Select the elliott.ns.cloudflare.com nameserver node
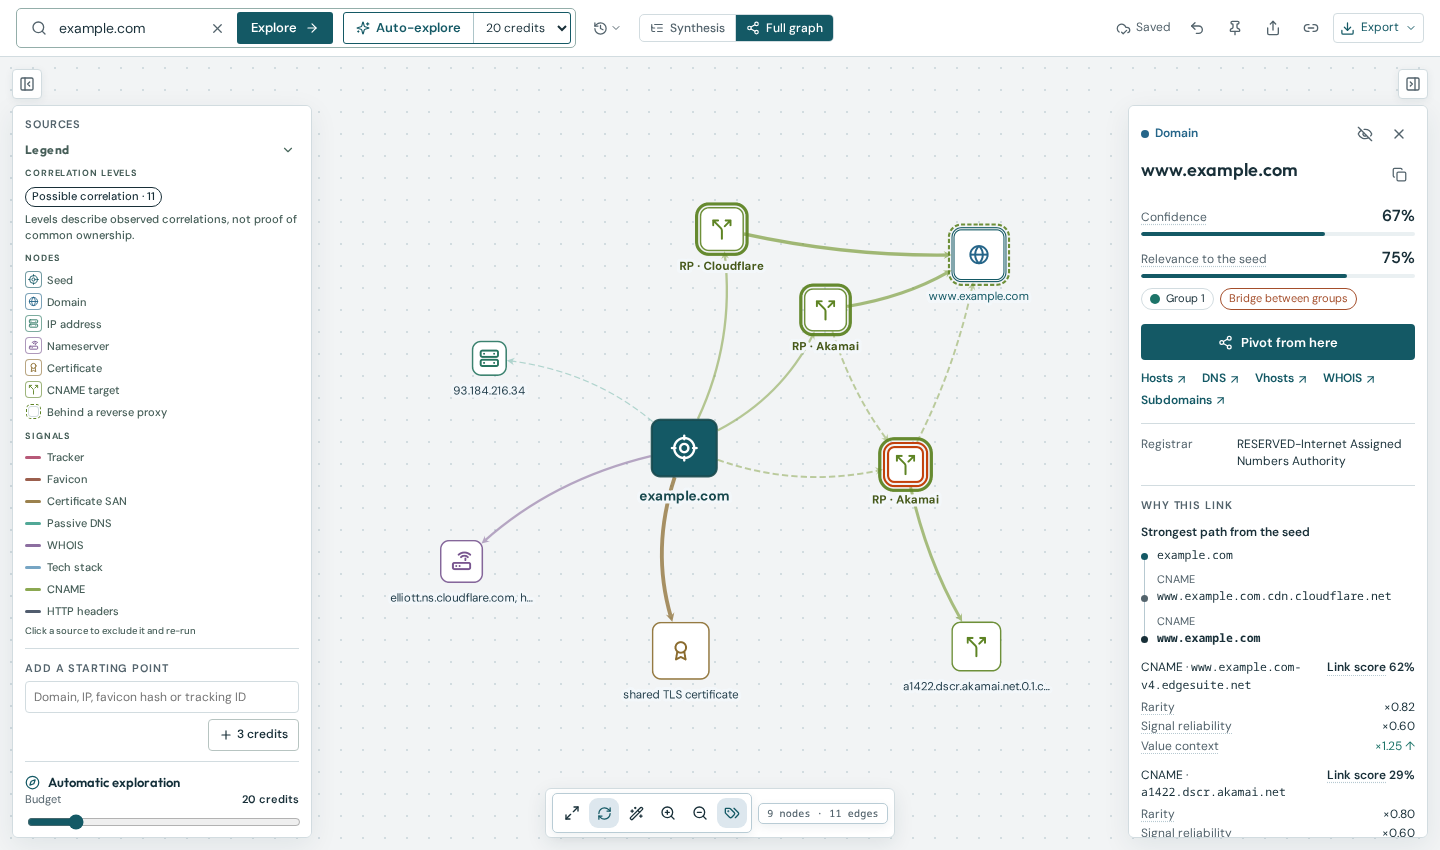This screenshot has width=1440, height=850. coord(462,562)
